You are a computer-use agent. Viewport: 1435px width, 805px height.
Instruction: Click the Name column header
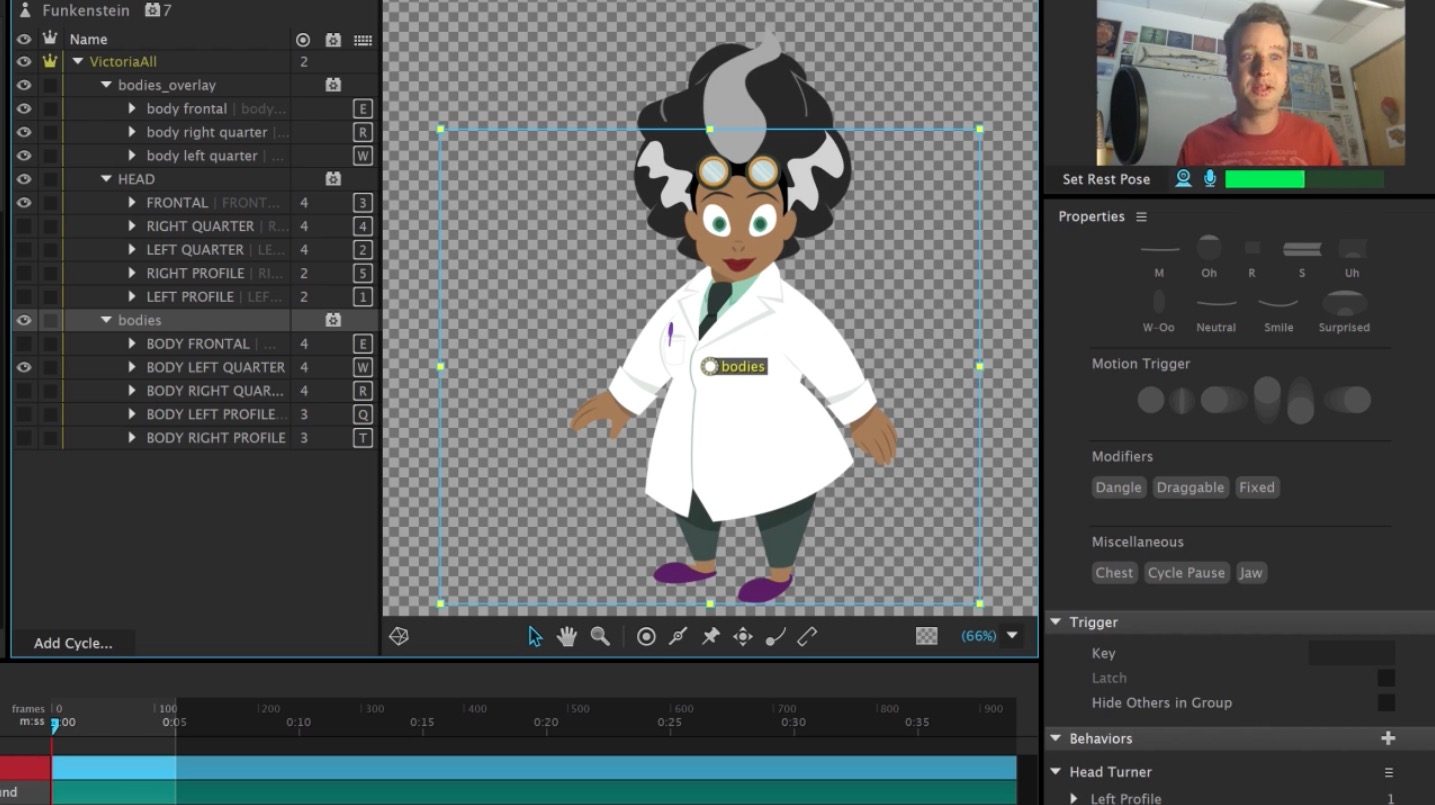88,39
